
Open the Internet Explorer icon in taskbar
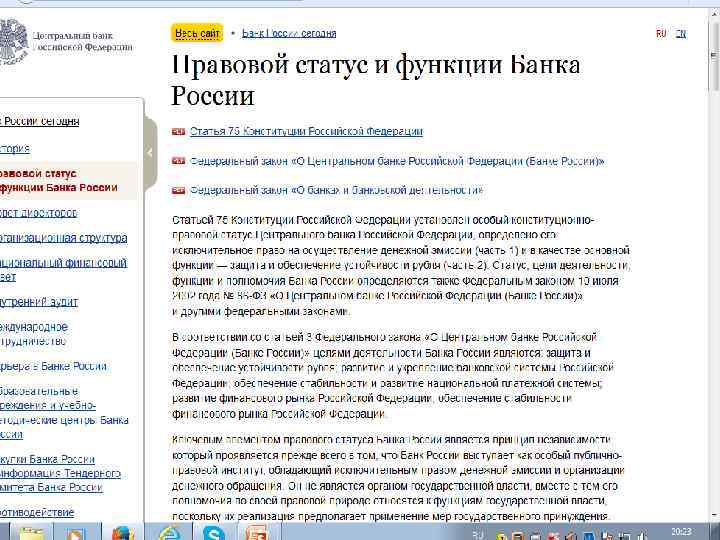click(170, 533)
